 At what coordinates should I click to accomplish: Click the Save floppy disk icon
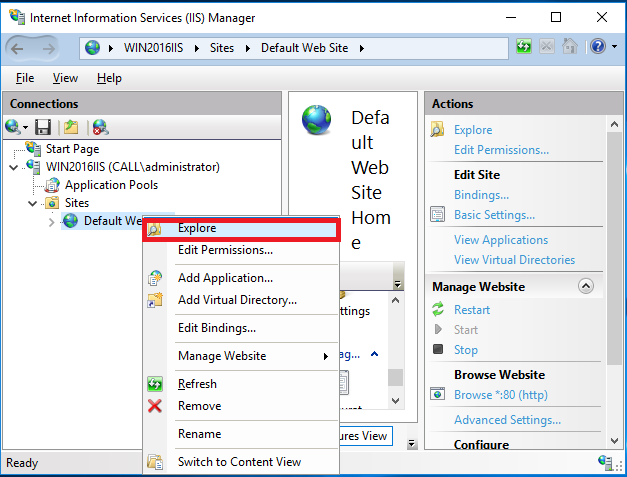click(x=43, y=127)
